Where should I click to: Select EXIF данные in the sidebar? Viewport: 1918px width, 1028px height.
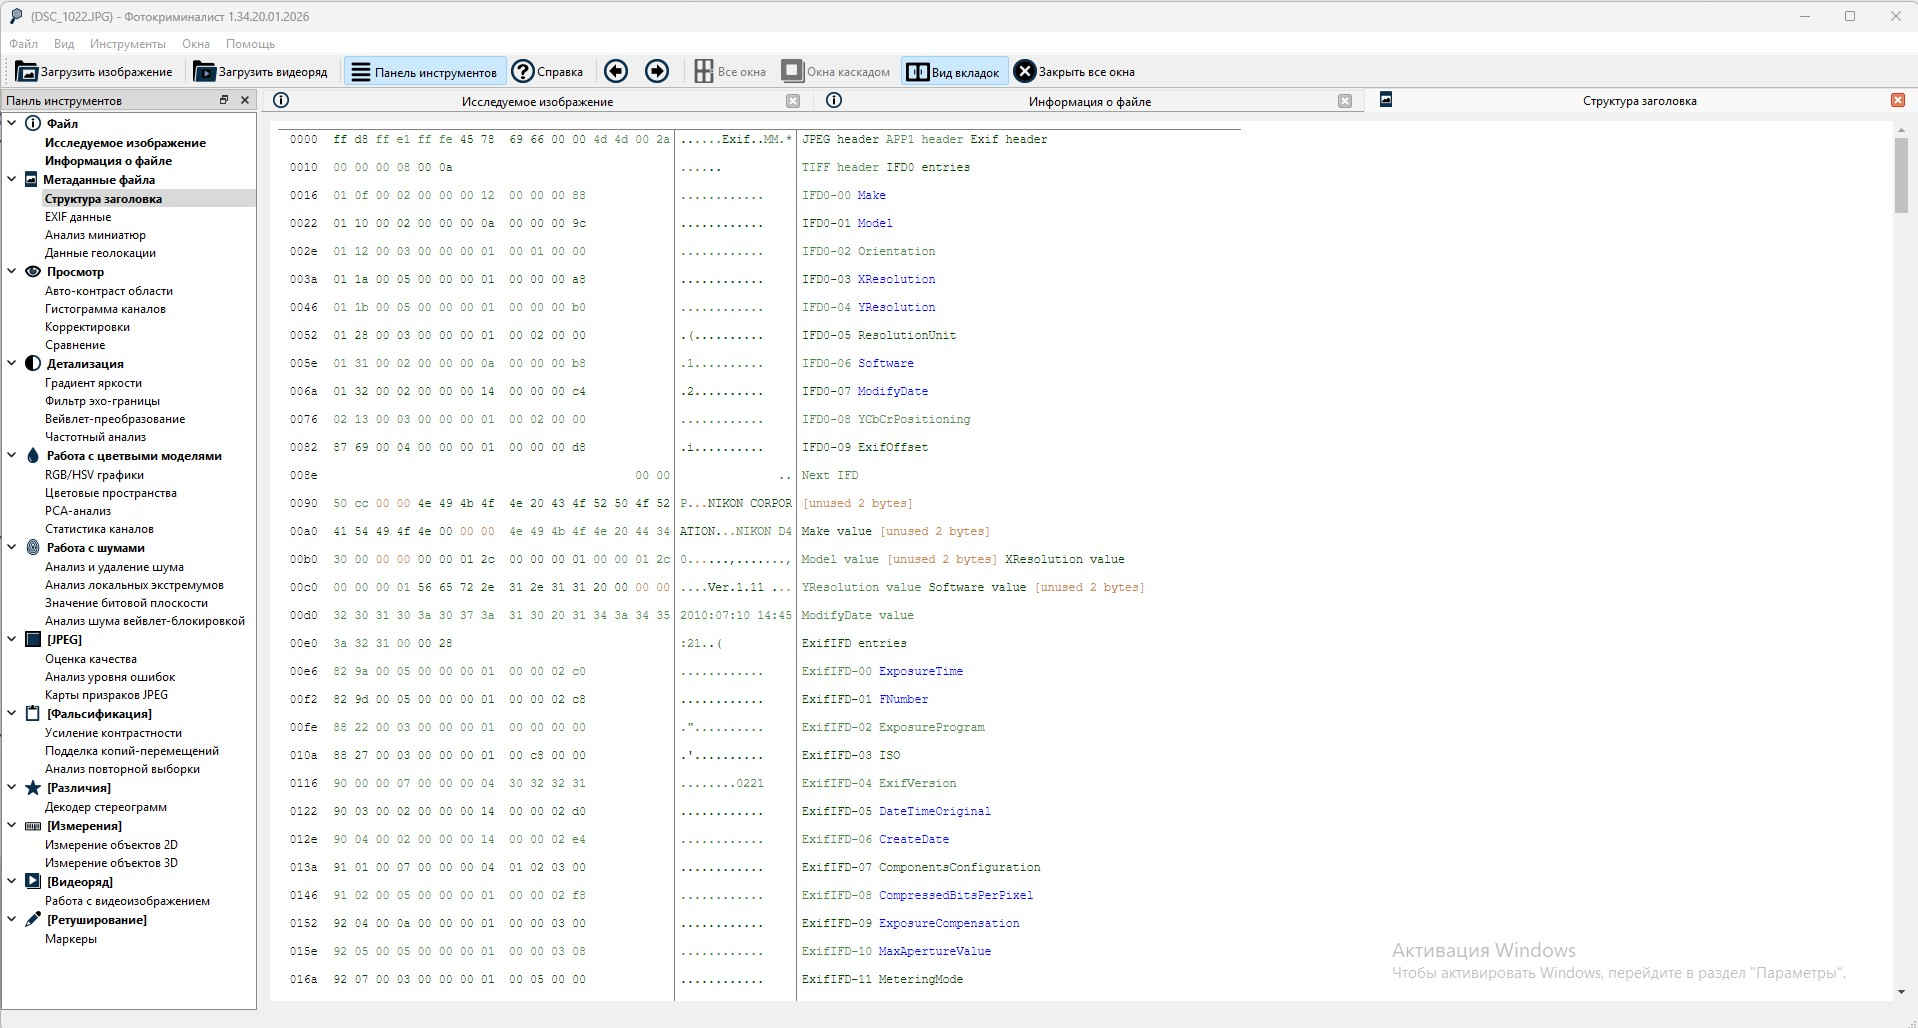click(x=78, y=217)
